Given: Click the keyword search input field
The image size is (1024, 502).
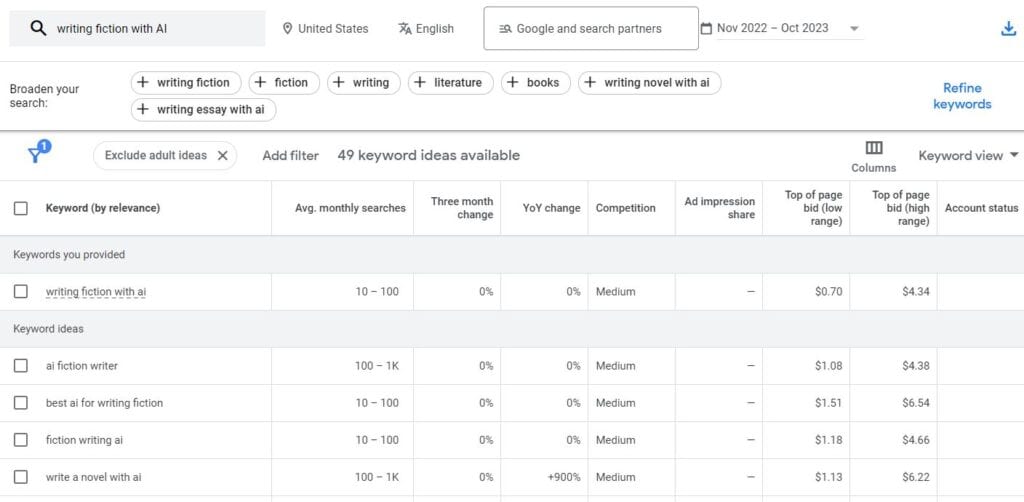Looking at the screenshot, I should point(137,28).
